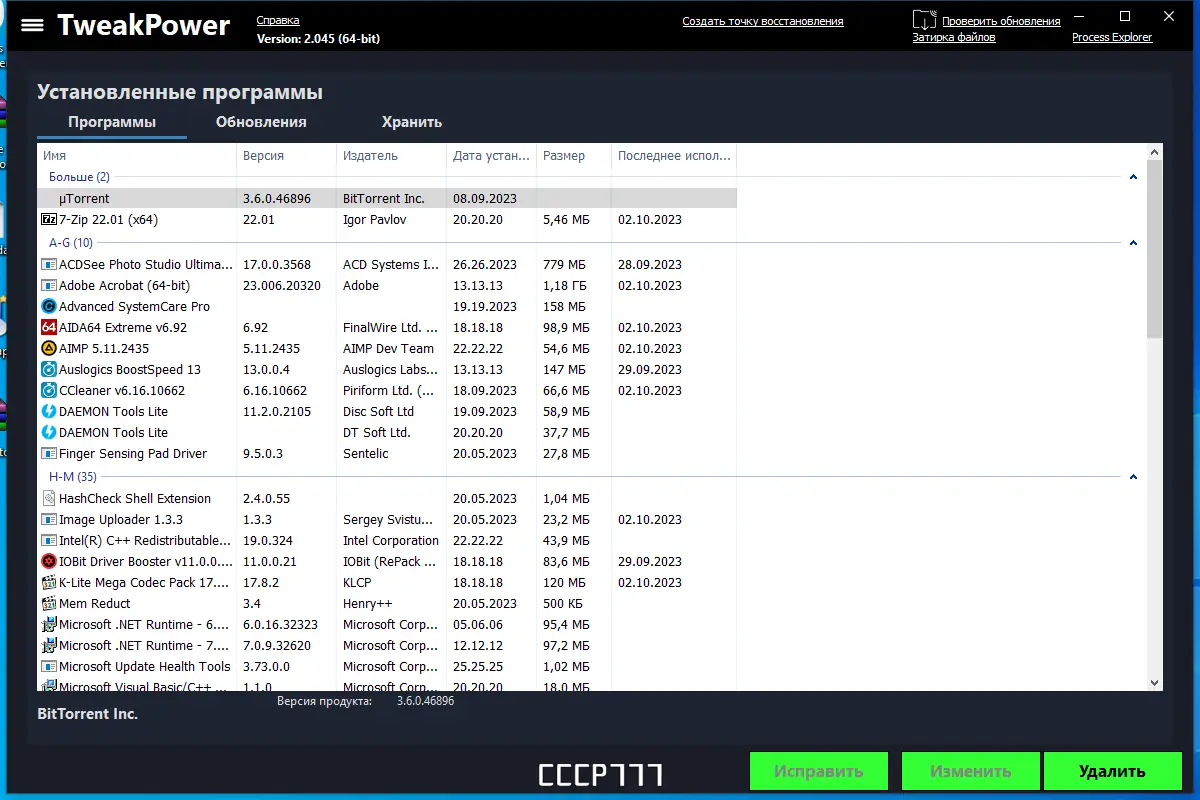Screen dimensions: 1200x800
Task: Open the Справка link
Action: tap(278, 21)
